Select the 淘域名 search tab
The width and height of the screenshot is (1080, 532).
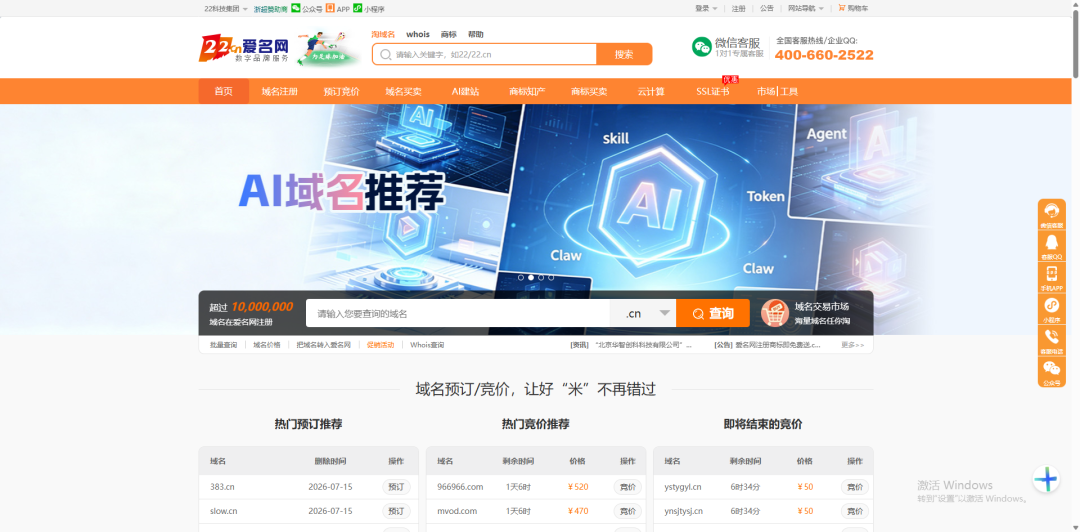point(383,34)
